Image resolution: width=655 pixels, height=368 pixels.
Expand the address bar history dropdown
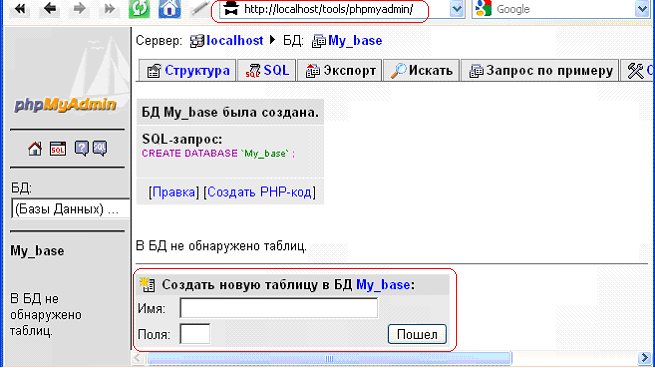pyautogui.click(x=457, y=9)
